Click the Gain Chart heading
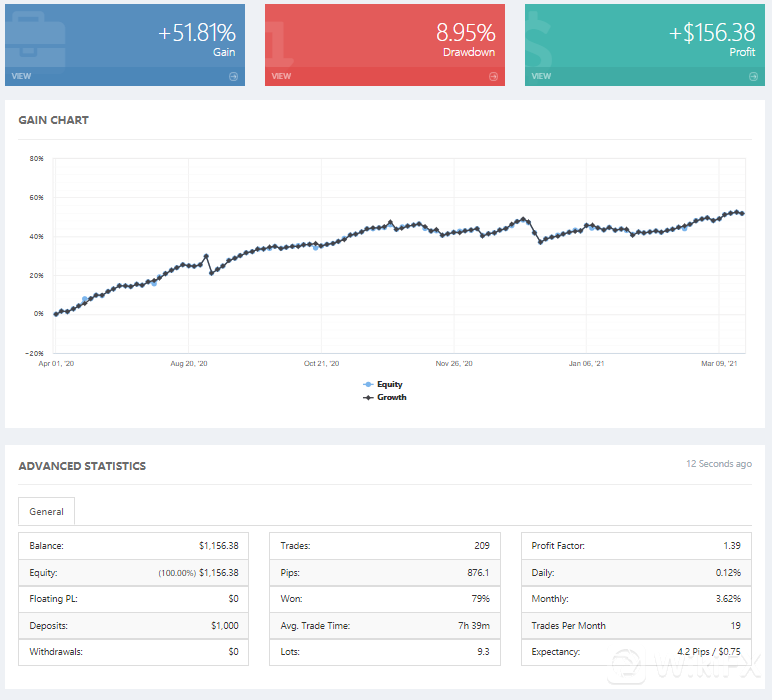772x700 pixels. [x=53, y=120]
